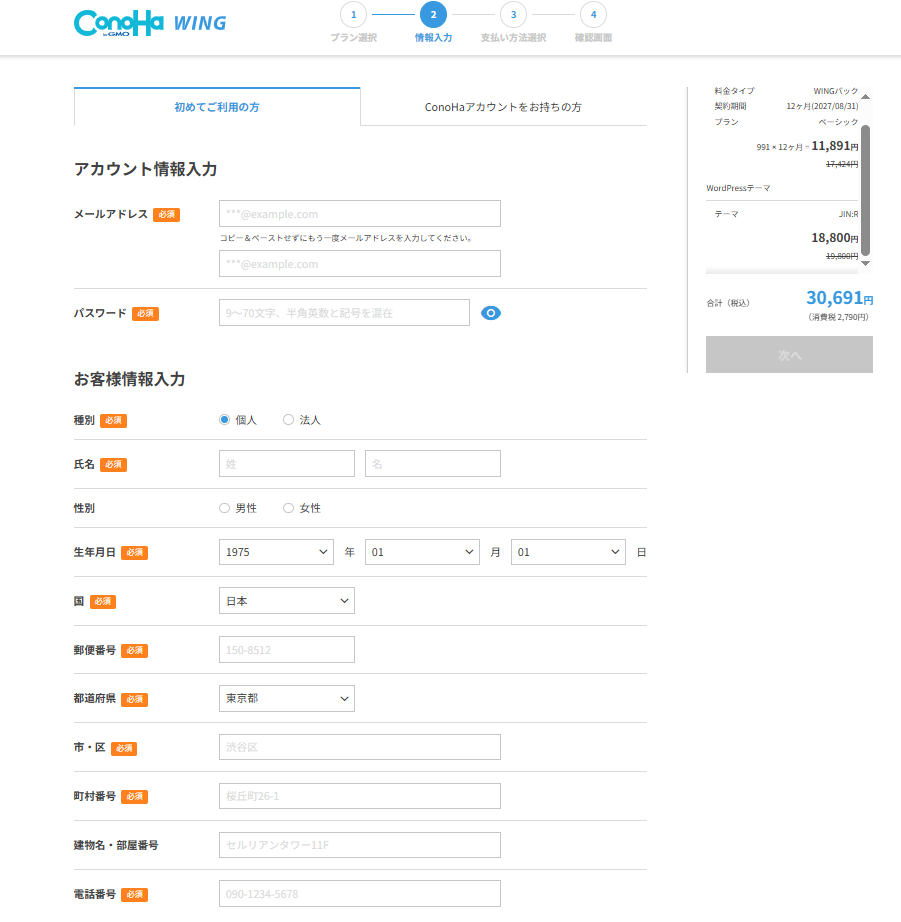Click step 1 プラン選択 circle
This screenshot has height=922, width=901.
pyautogui.click(x=353, y=15)
